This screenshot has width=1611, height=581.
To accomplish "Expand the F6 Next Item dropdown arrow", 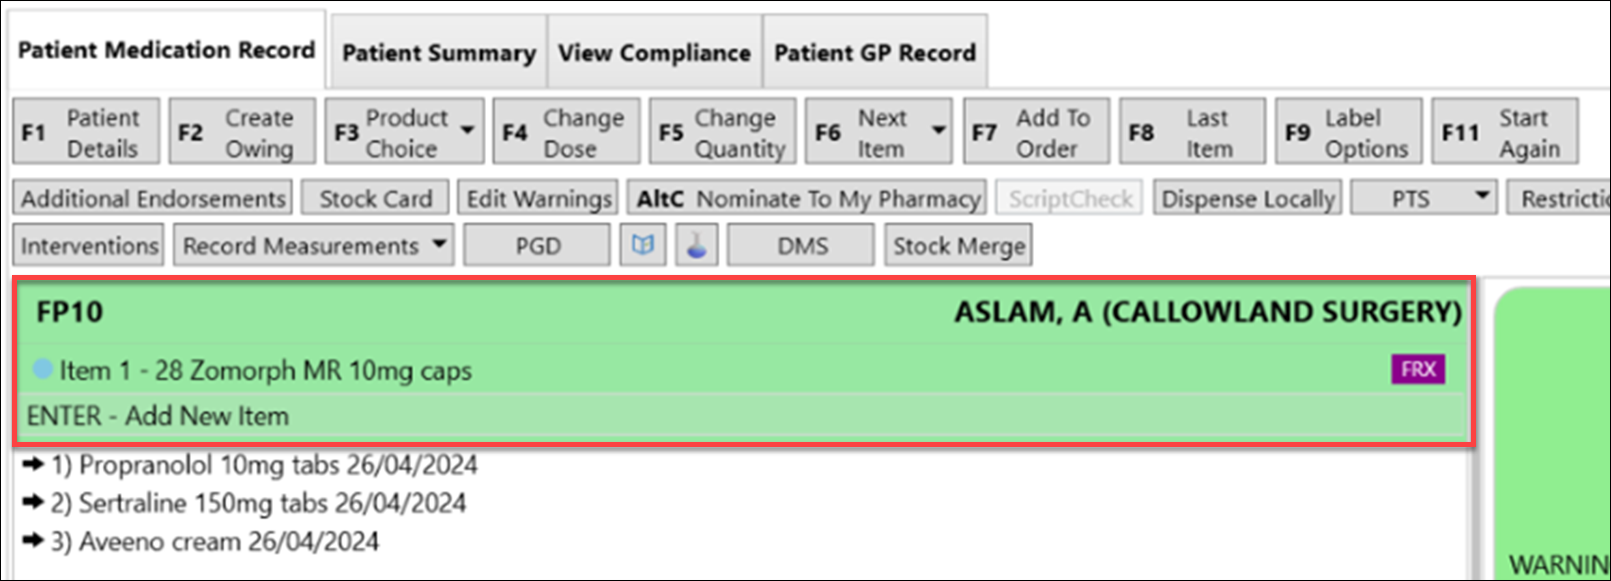I will 938,131.
